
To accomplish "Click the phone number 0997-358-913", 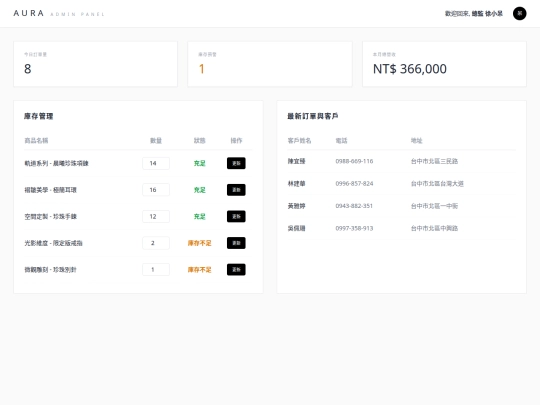I will [x=354, y=228].
